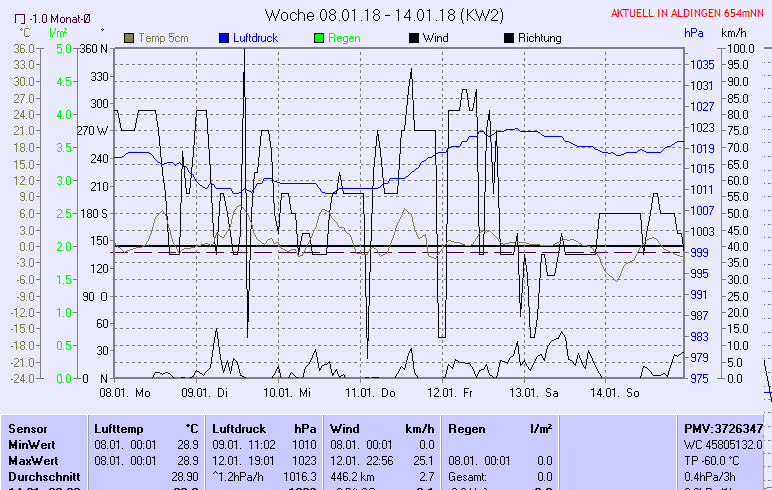Click the black Richtung legend box
Viewport: 772px width, 490px height.
pos(508,38)
